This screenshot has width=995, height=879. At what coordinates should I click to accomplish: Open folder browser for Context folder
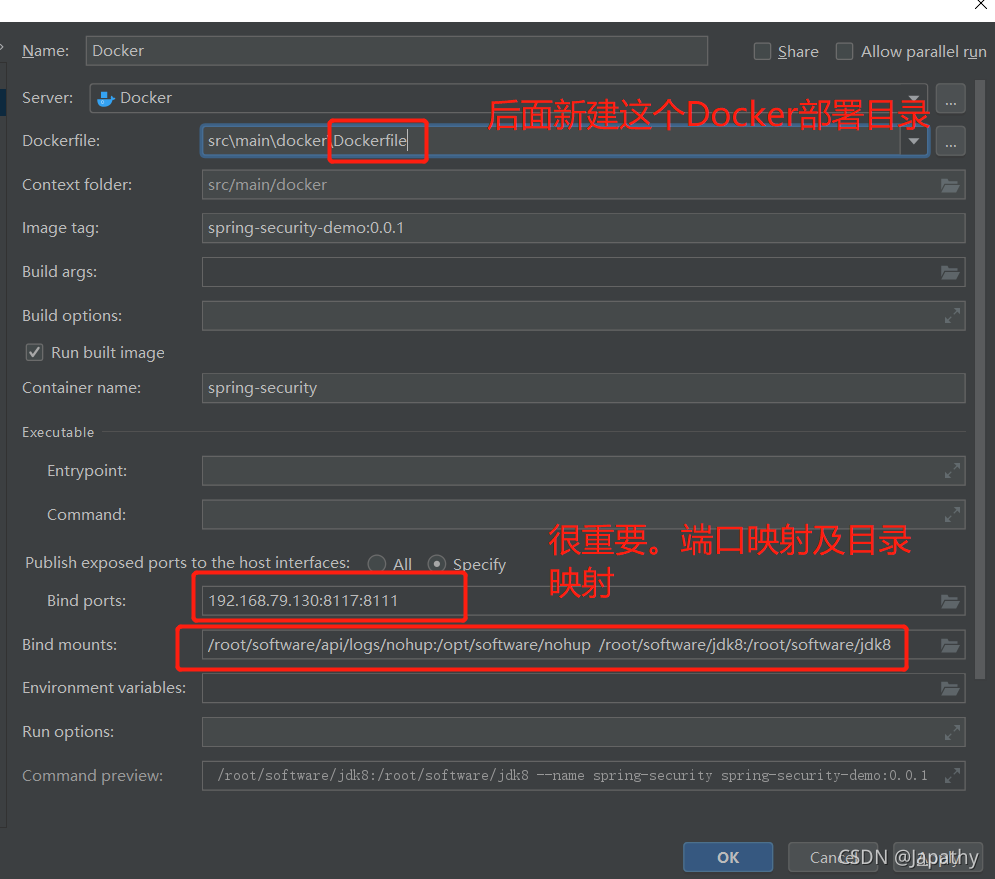pyautogui.click(x=949, y=185)
